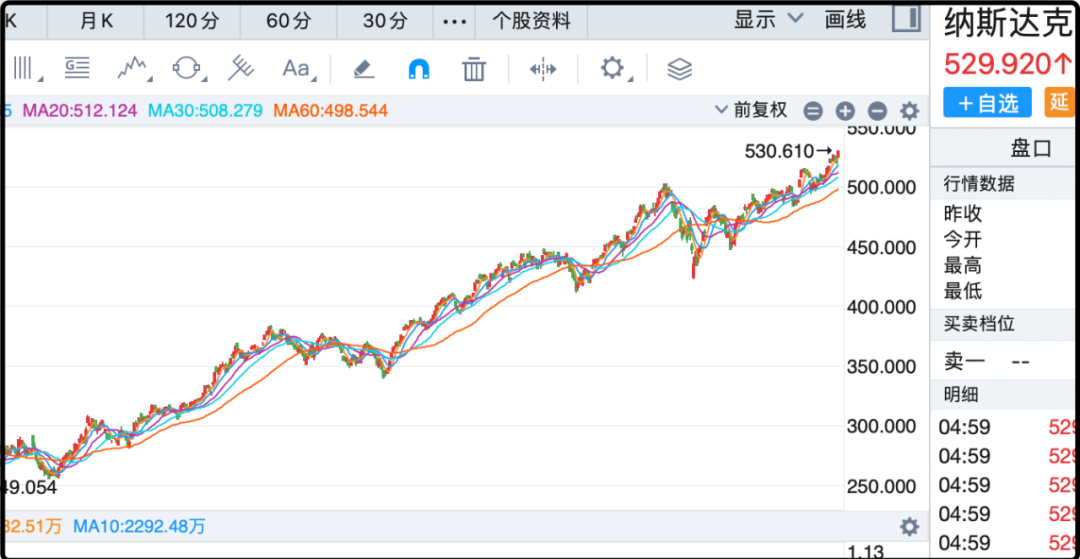Toggle the right side panel visibility
The width and height of the screenshot is (1080, 559).
tap(906, 19)
